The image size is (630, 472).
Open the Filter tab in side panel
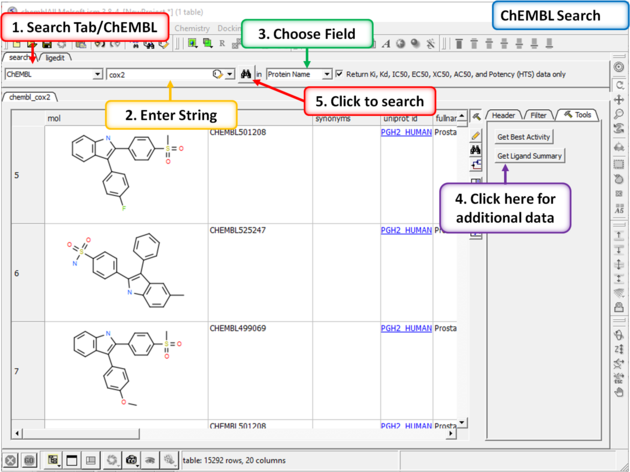(538, 116)
